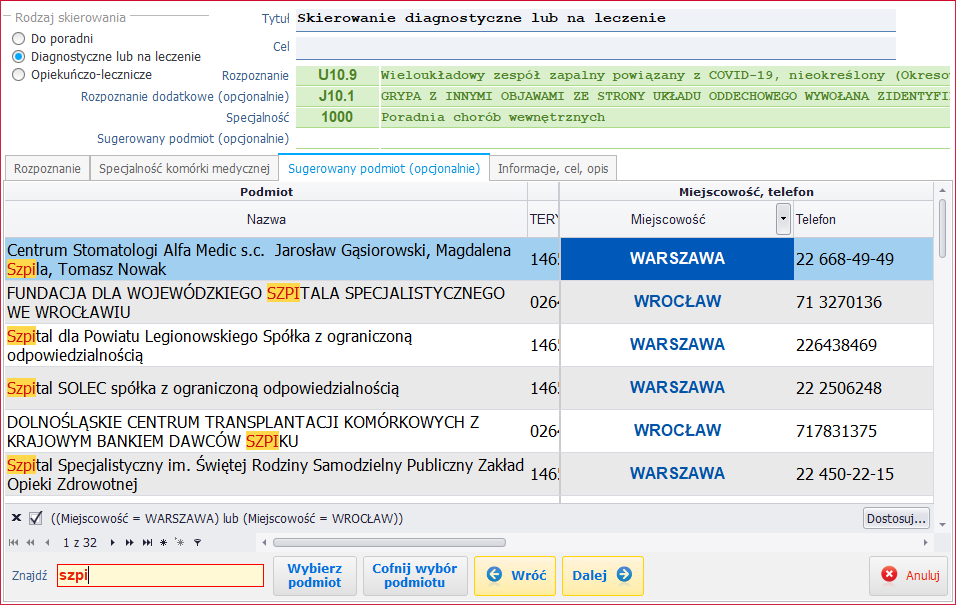This screenshot has width=956, height=605.
Task: Click the filter funnel icon in navigator
Action: click(x=197, y=543)
